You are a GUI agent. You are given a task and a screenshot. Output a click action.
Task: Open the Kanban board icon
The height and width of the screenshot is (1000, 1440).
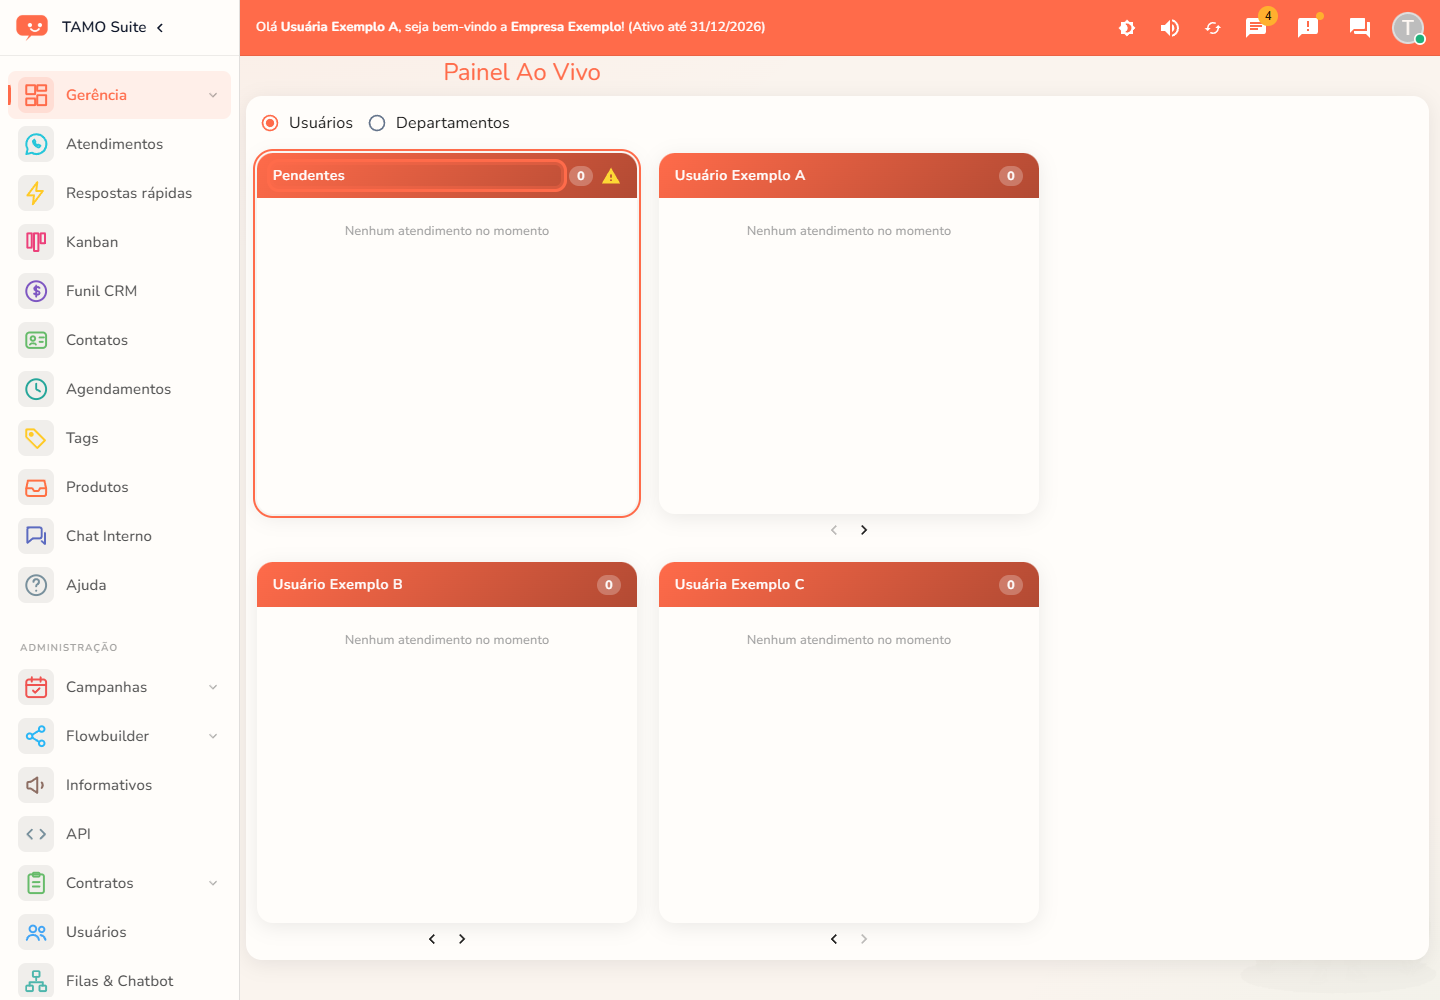[36, 242]
